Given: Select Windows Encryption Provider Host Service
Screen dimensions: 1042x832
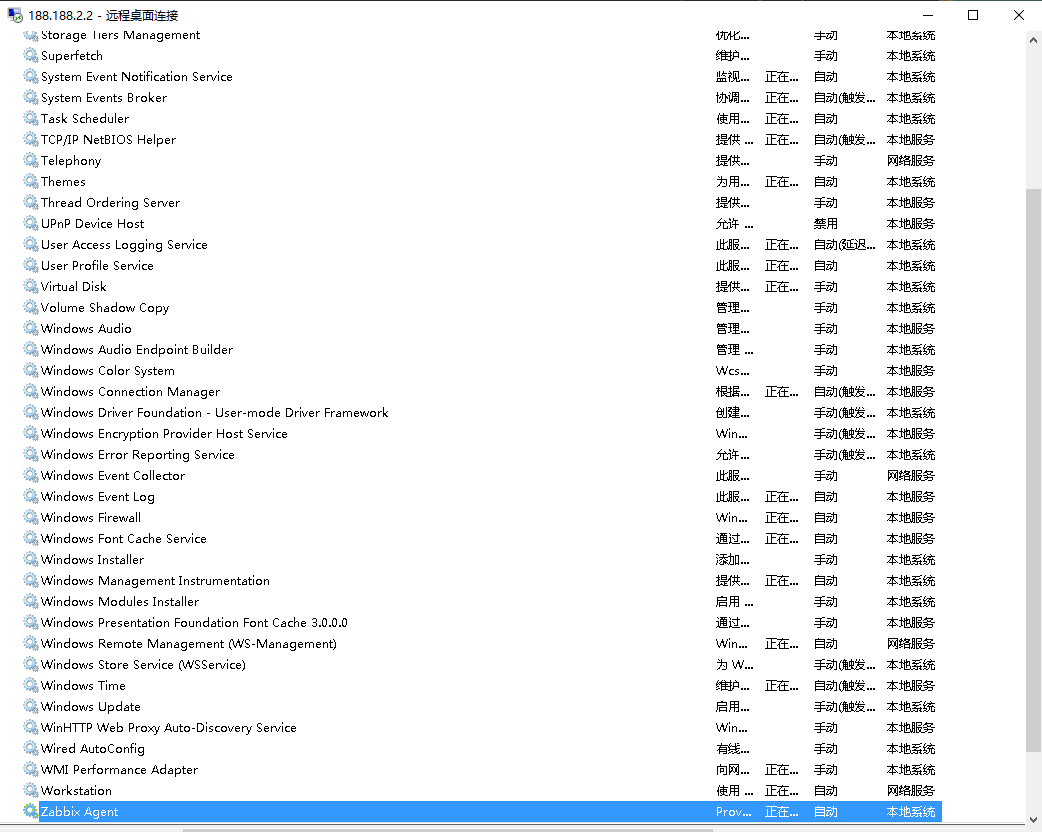Looking at the screenshot, I should 164,433.
